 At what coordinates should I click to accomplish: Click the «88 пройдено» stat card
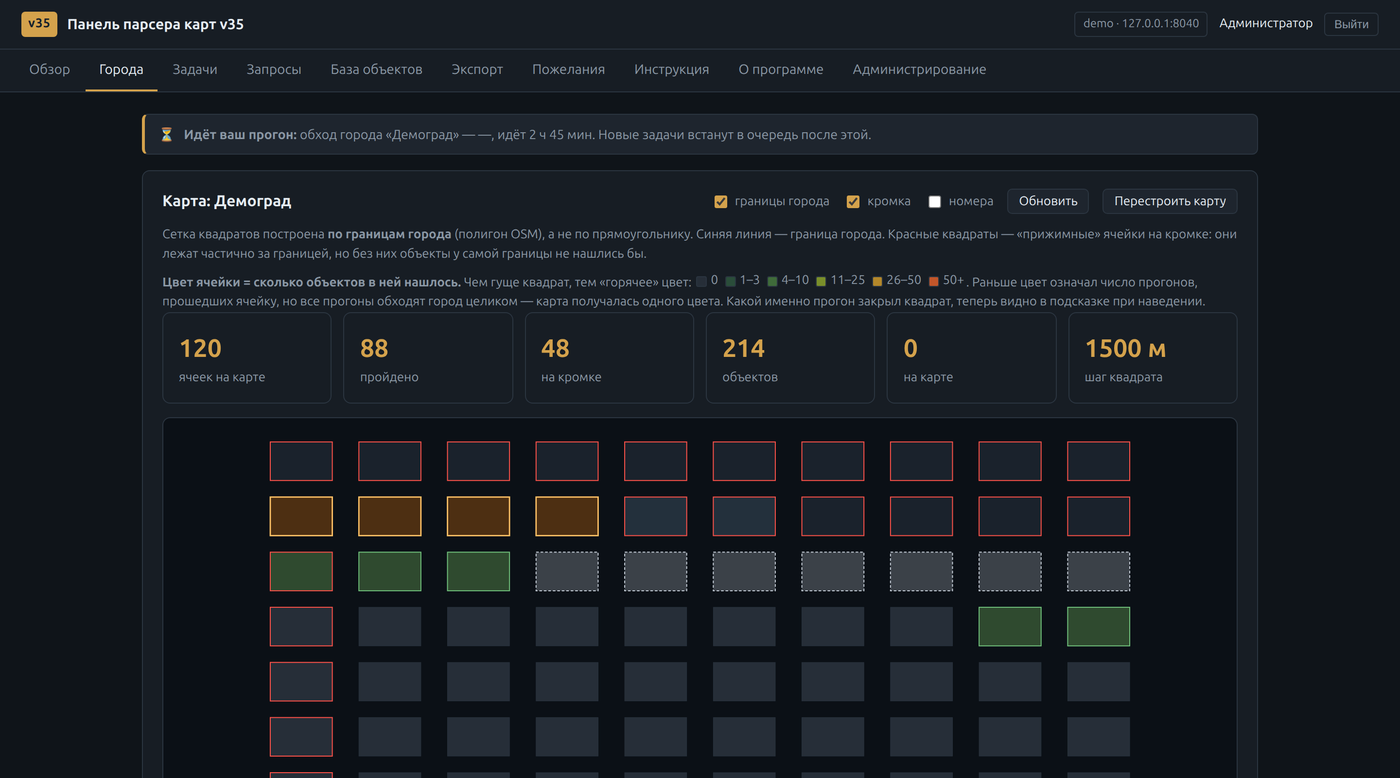(428, 358)
